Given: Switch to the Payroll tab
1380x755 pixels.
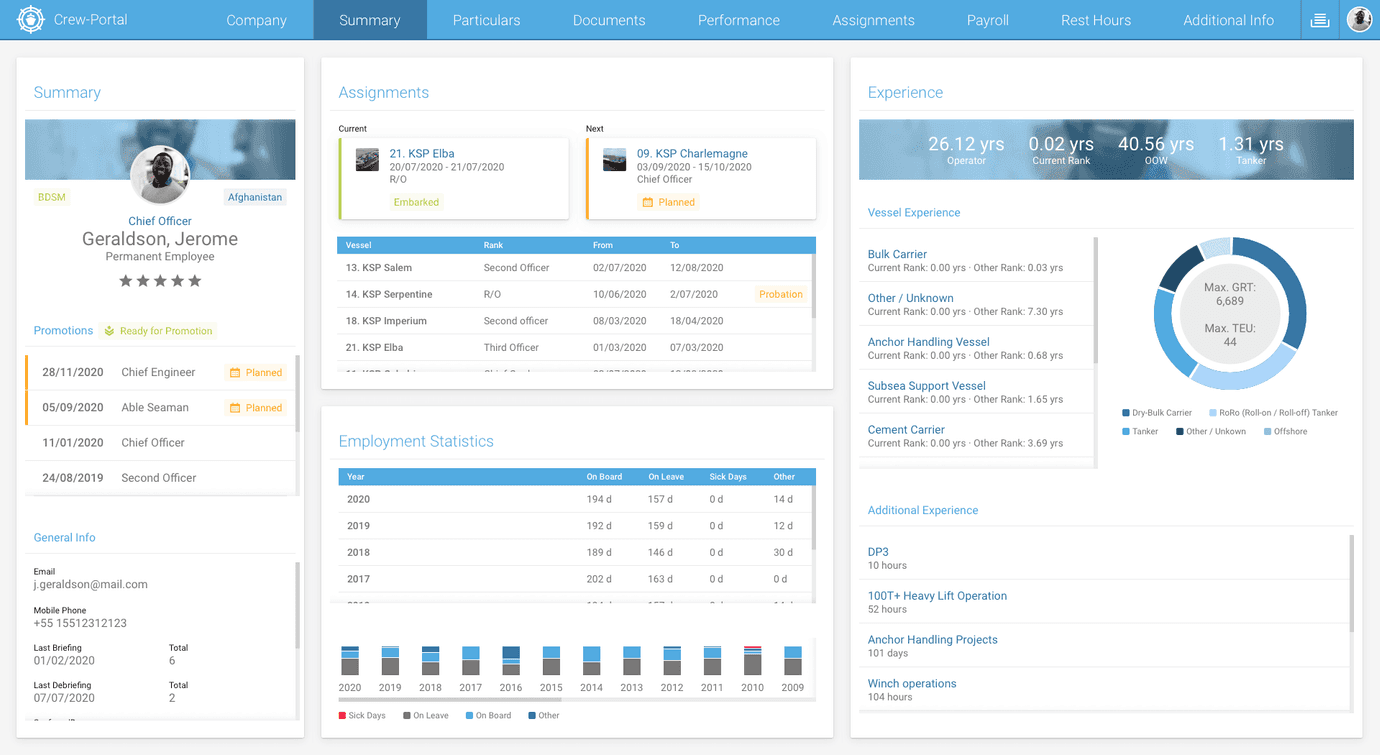Looking at the screenshot, I should (987, 20).
